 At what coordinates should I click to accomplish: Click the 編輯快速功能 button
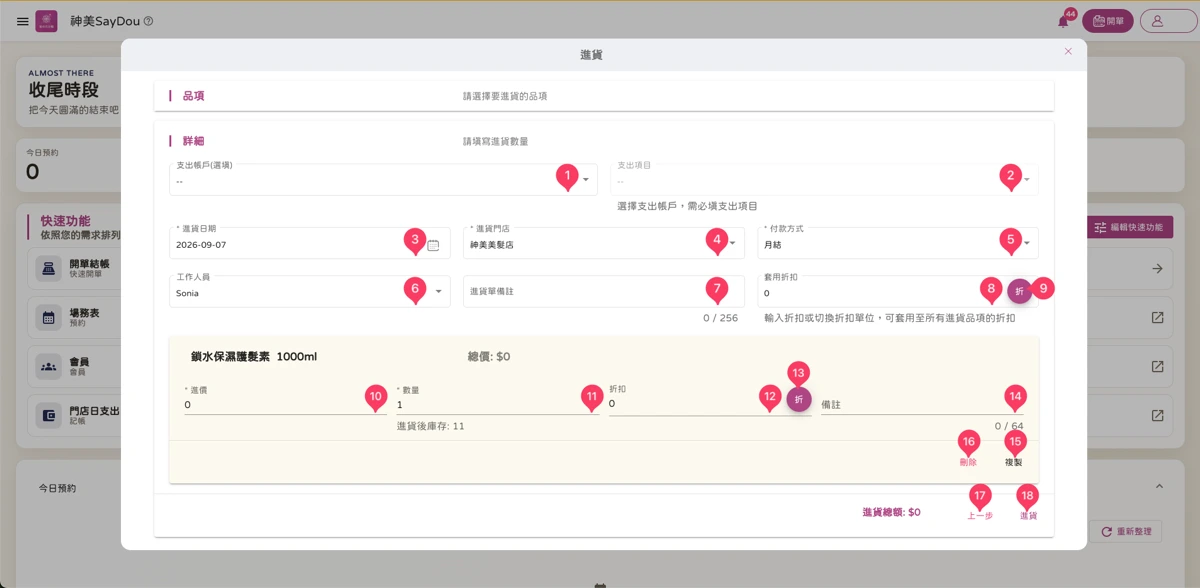(x=1129, y=227)
